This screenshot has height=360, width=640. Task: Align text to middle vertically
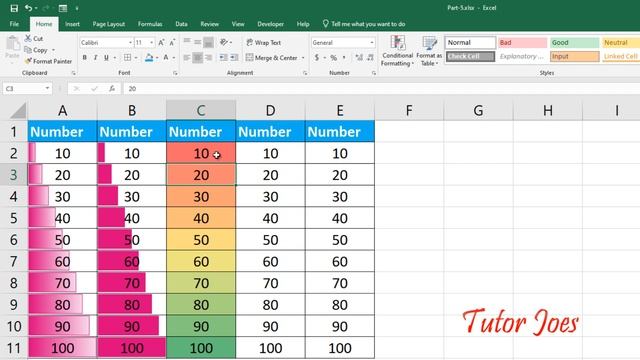pos(198,42)
